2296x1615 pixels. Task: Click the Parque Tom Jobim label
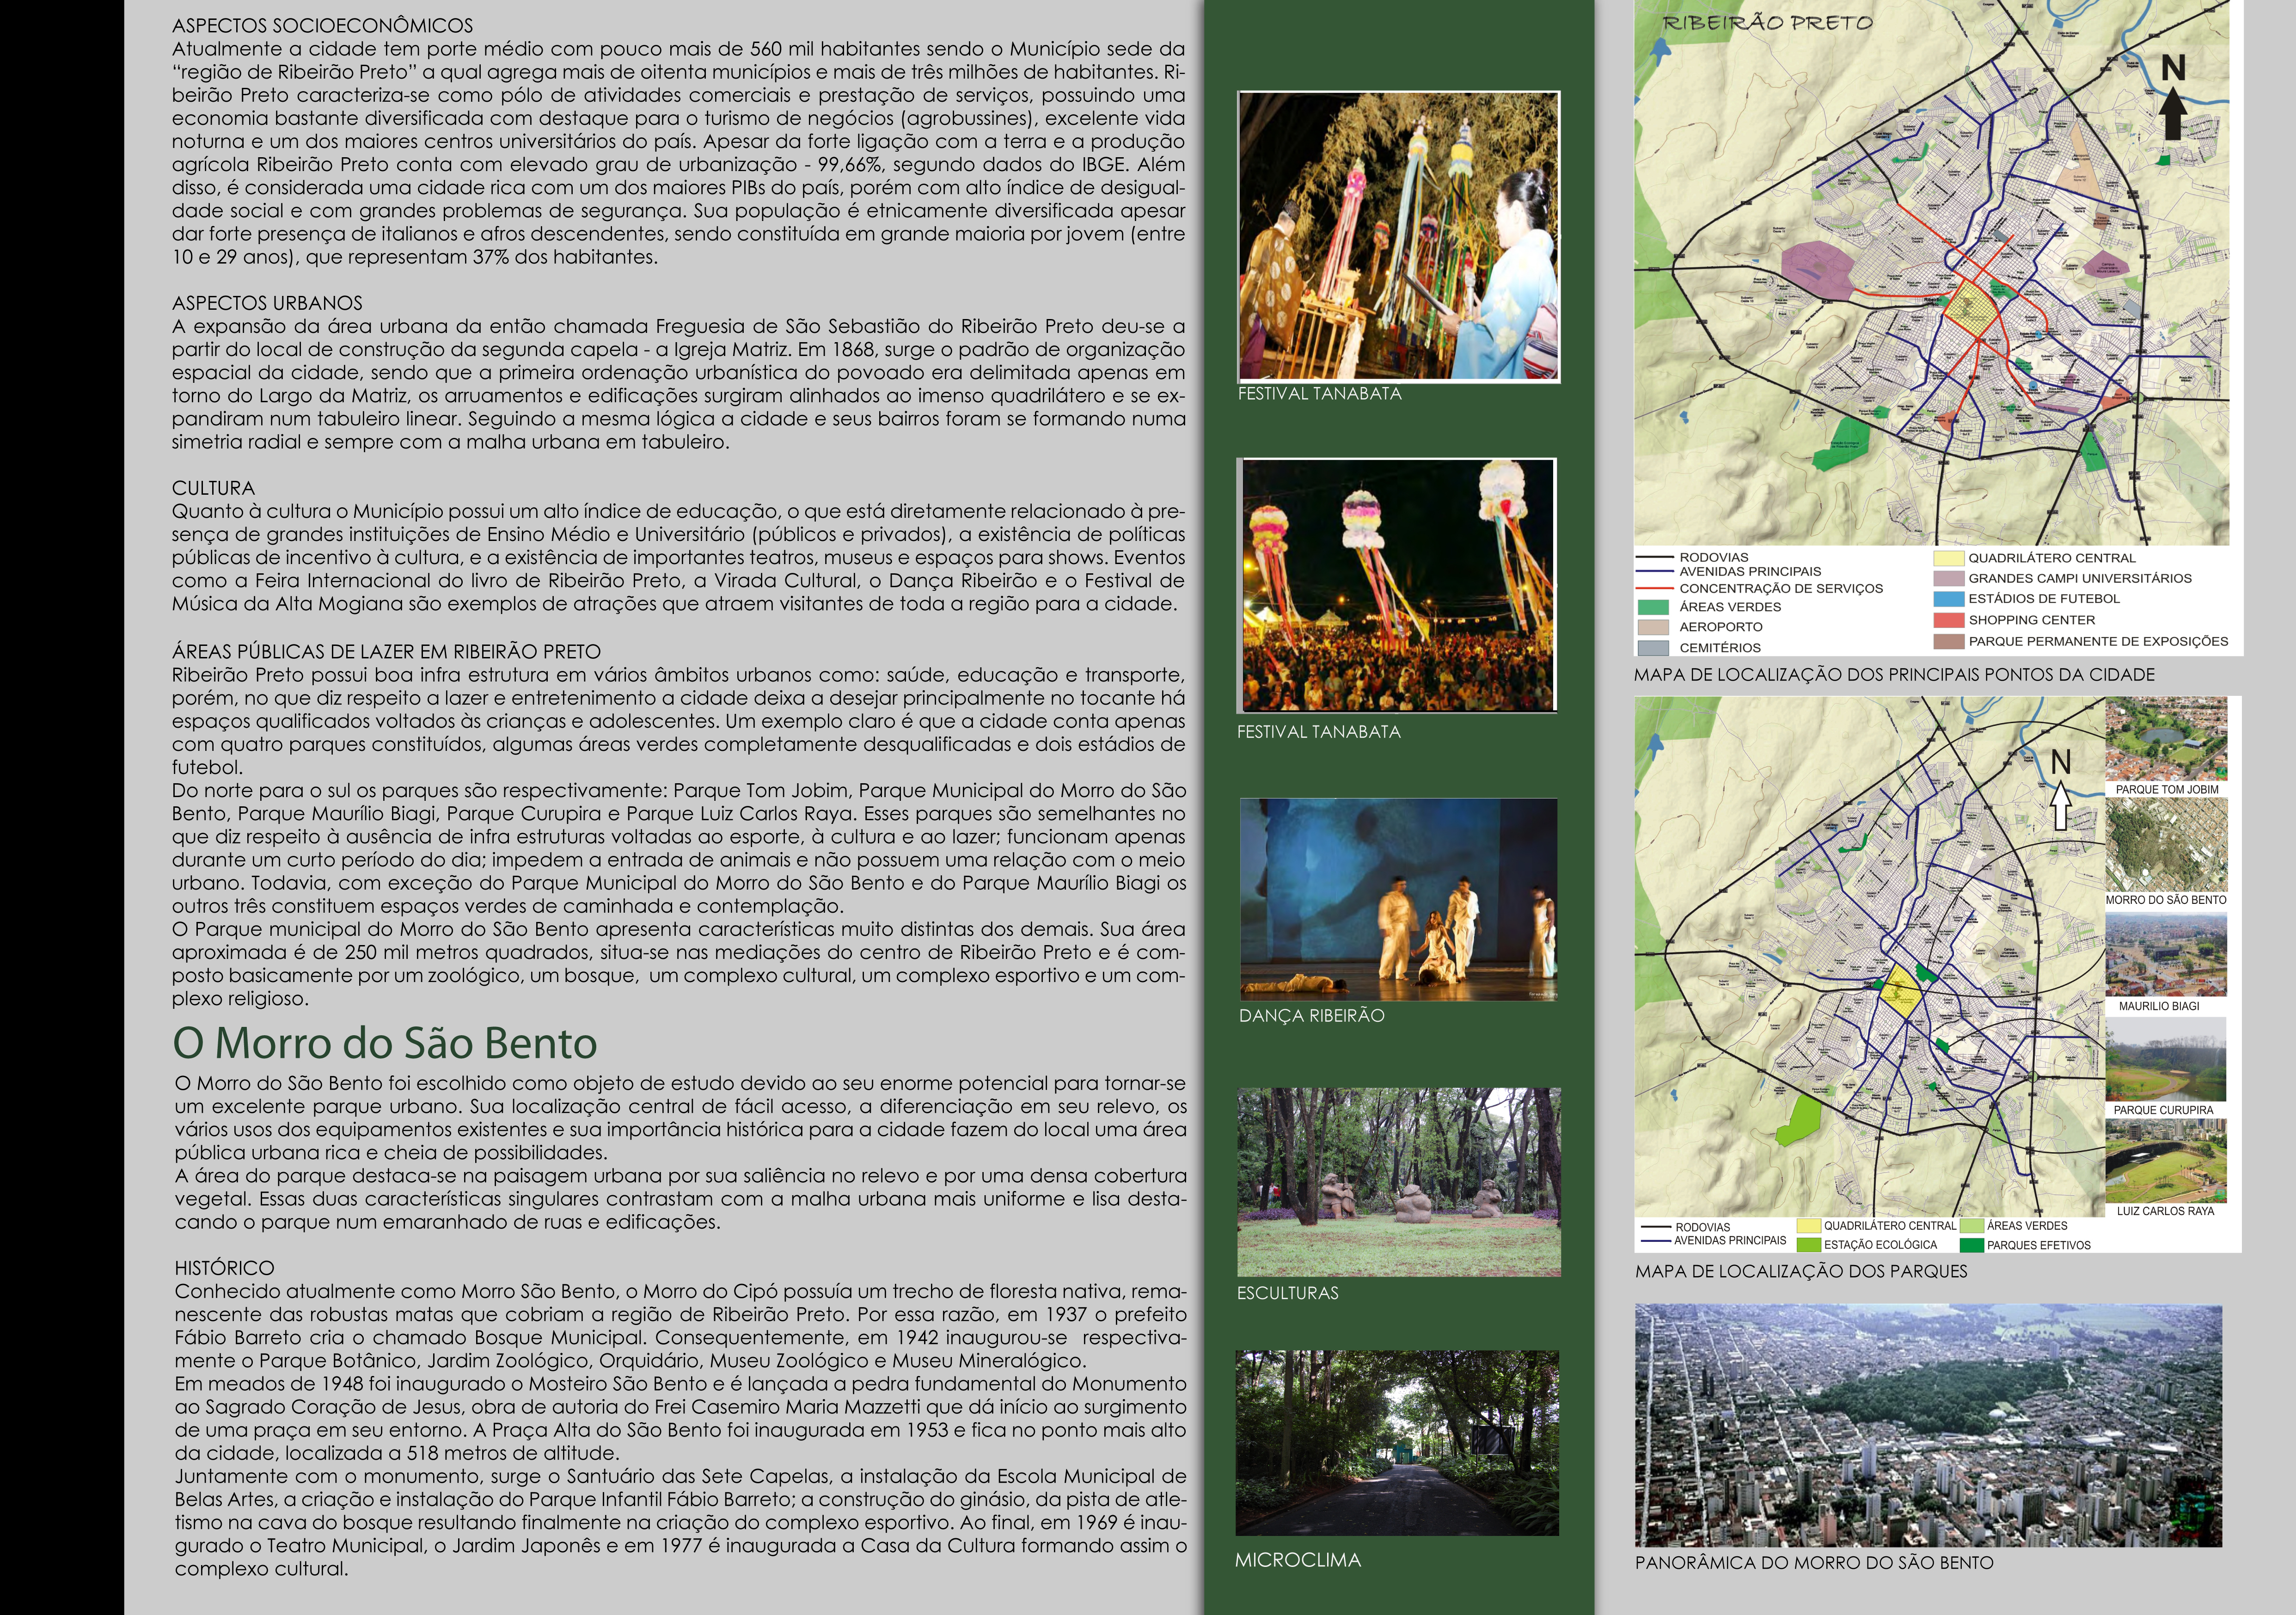click(2167, 790)
